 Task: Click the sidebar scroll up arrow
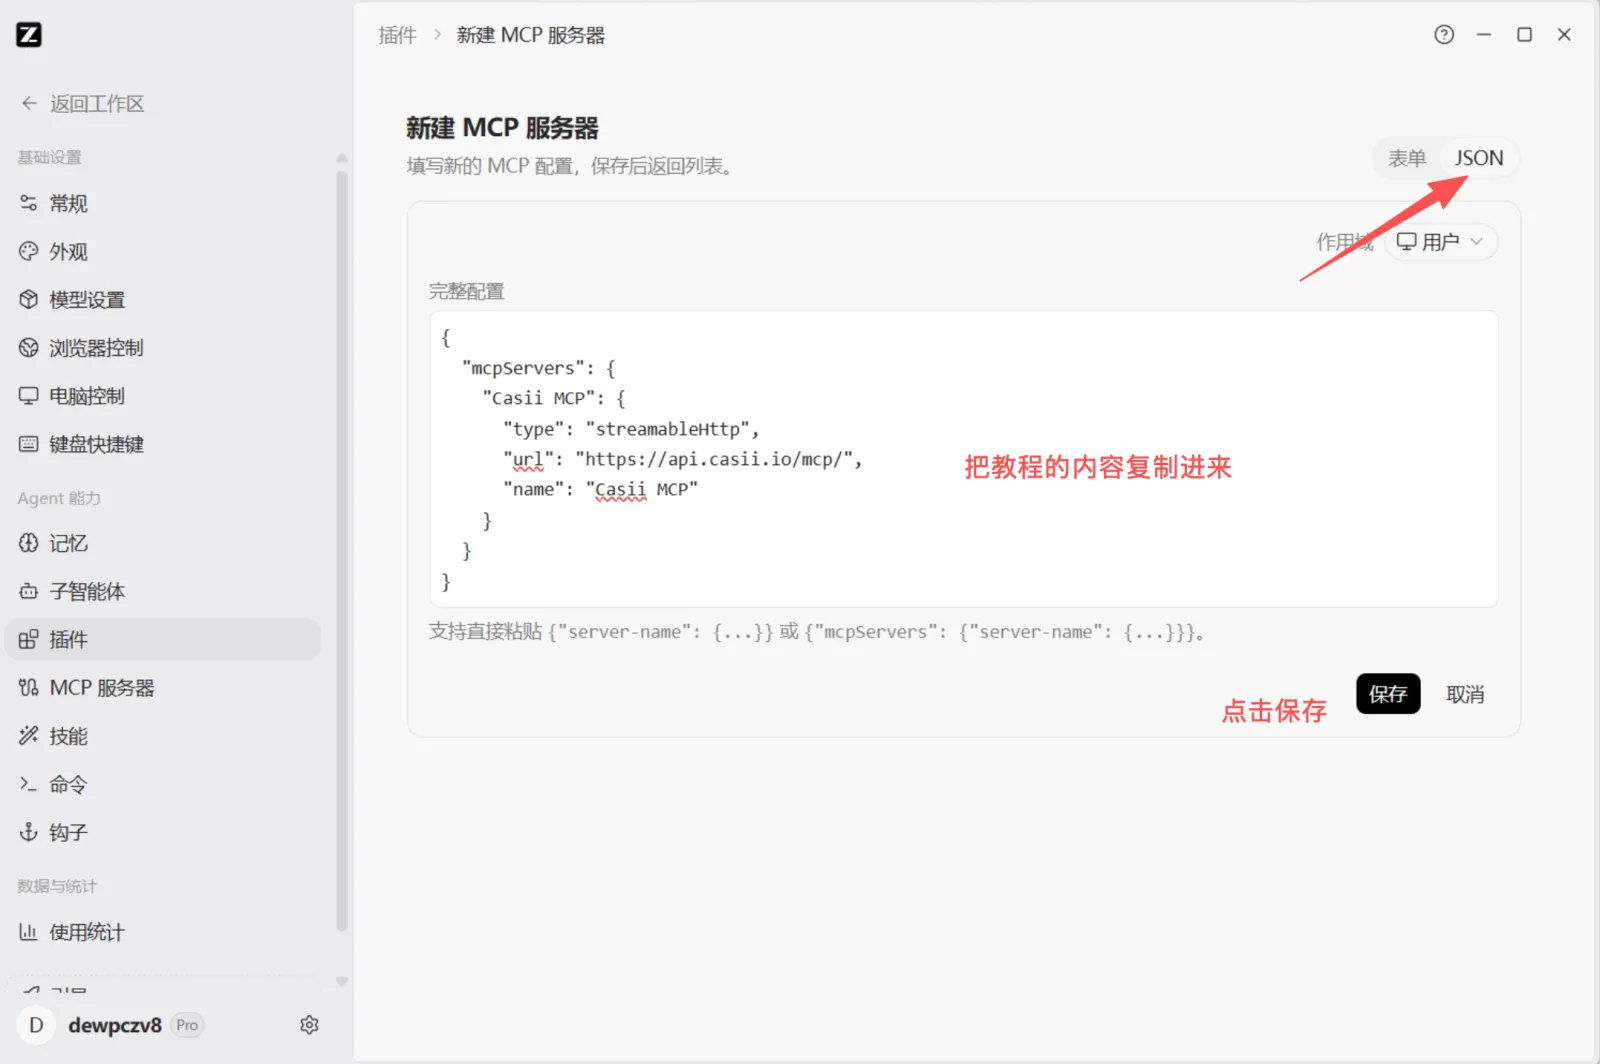(342, 158)
